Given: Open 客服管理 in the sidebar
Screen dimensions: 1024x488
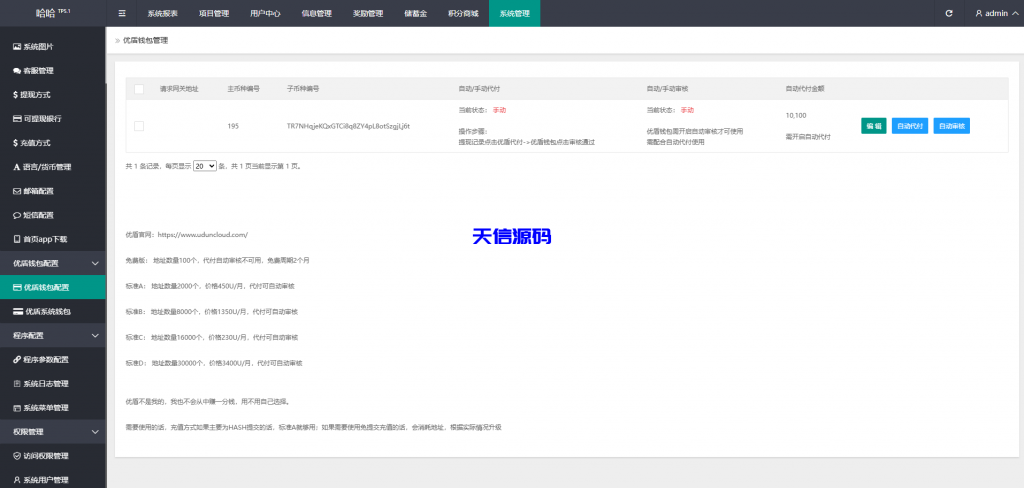Looking at the screenshot, I should click(39, 71).
